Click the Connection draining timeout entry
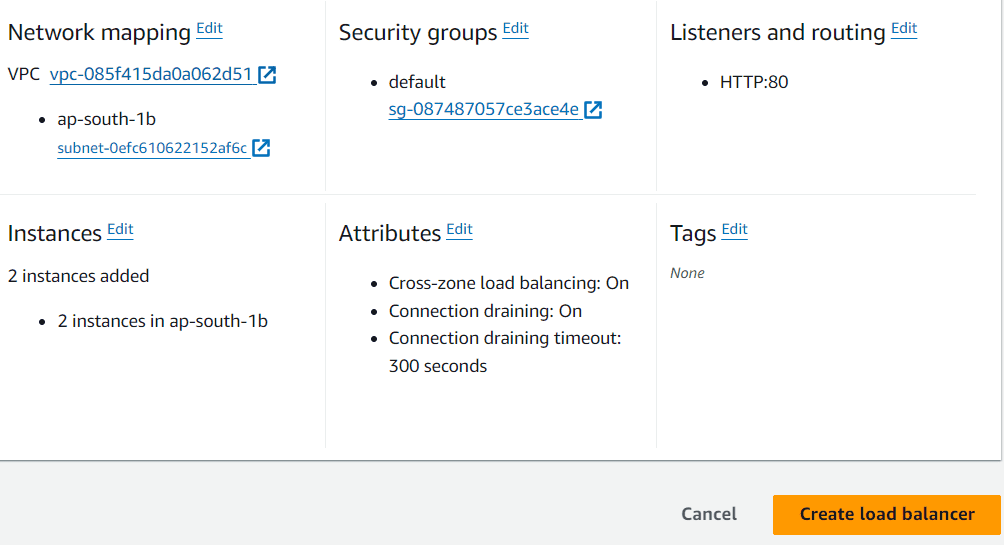Image resolution: width=1004 pixels, height=545 pixels. click(505, 339)
